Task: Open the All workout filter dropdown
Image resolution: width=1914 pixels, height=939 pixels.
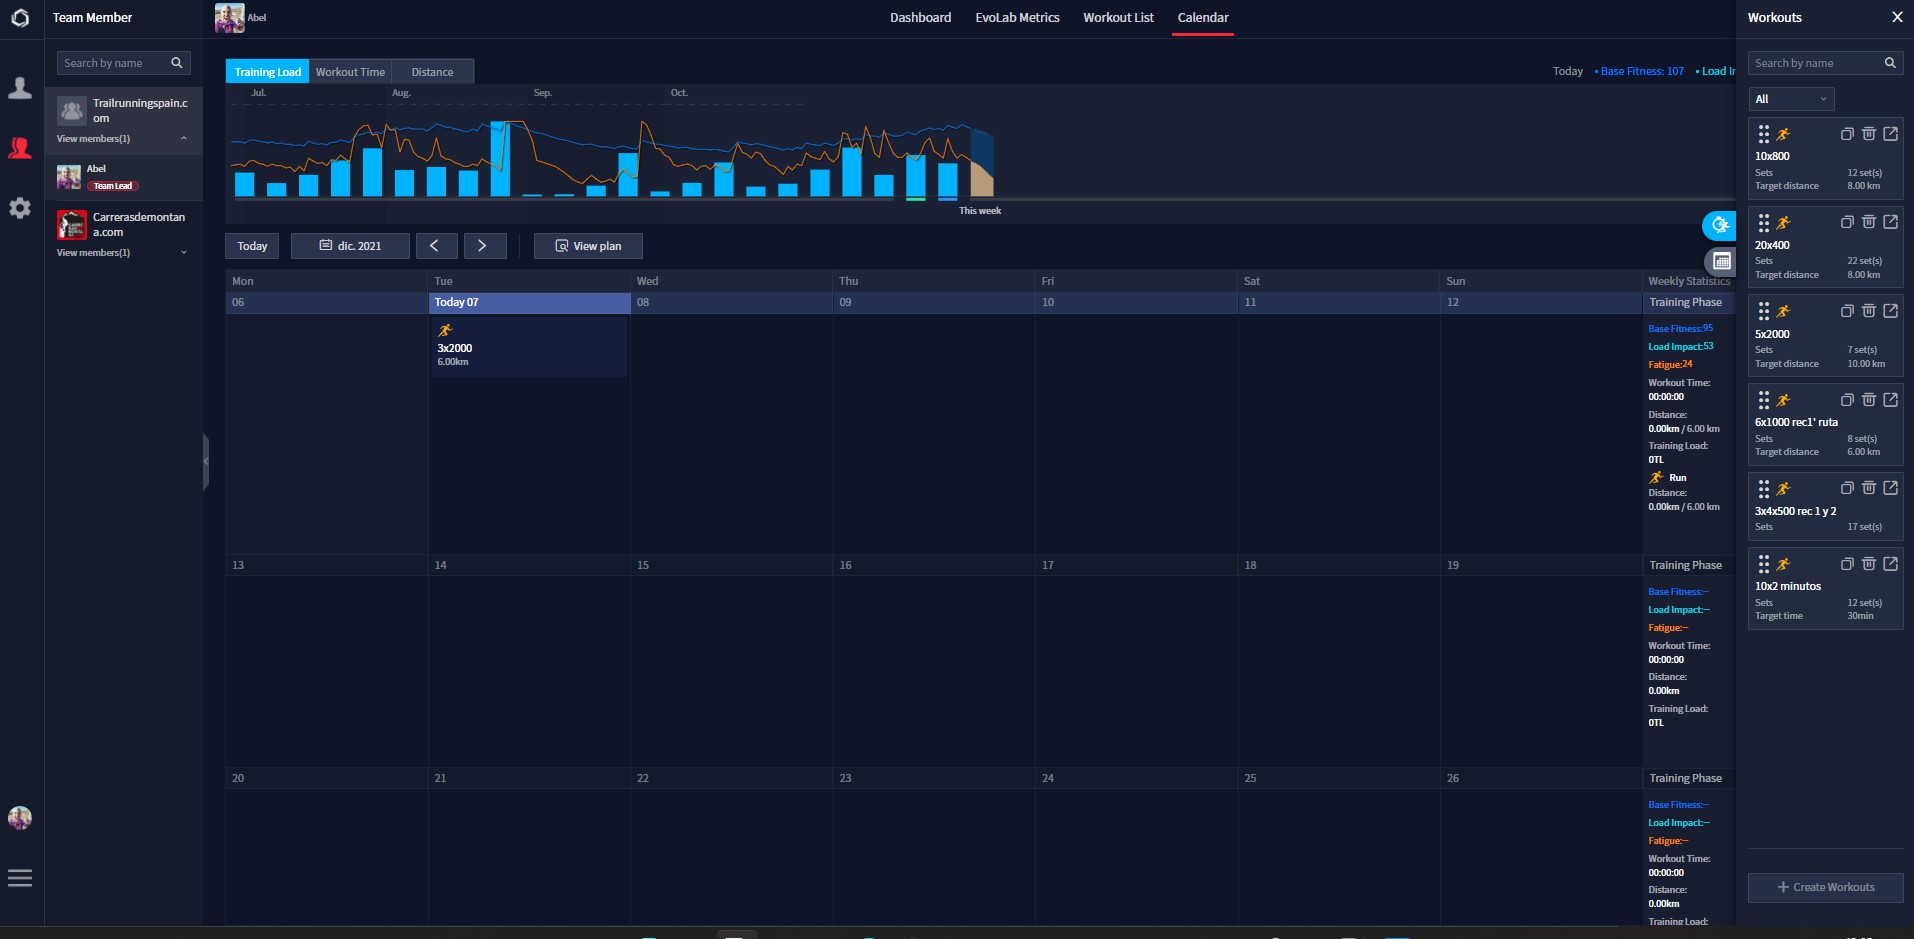Action: (x=1791, y=99)
